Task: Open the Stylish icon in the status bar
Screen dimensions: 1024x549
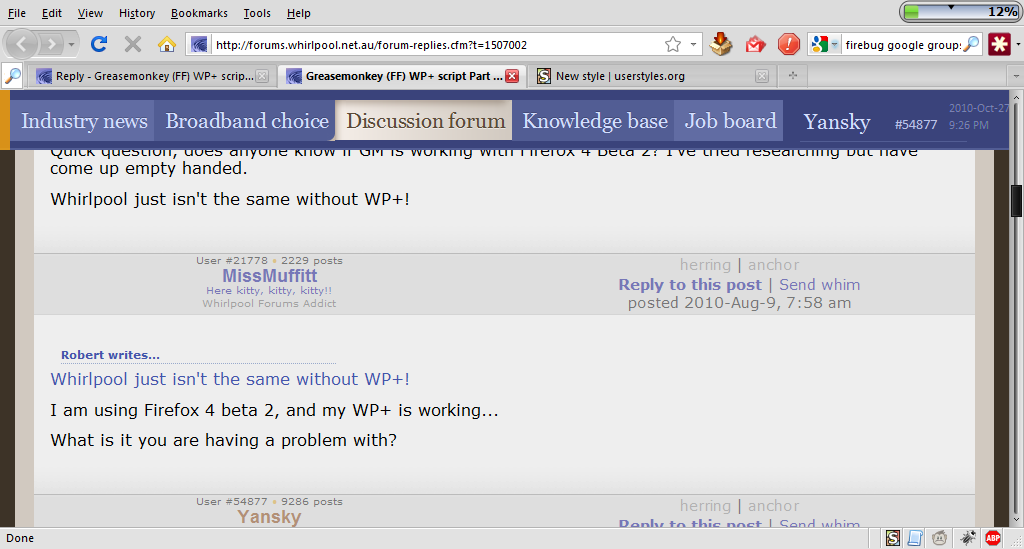Action: click(893, 538)
